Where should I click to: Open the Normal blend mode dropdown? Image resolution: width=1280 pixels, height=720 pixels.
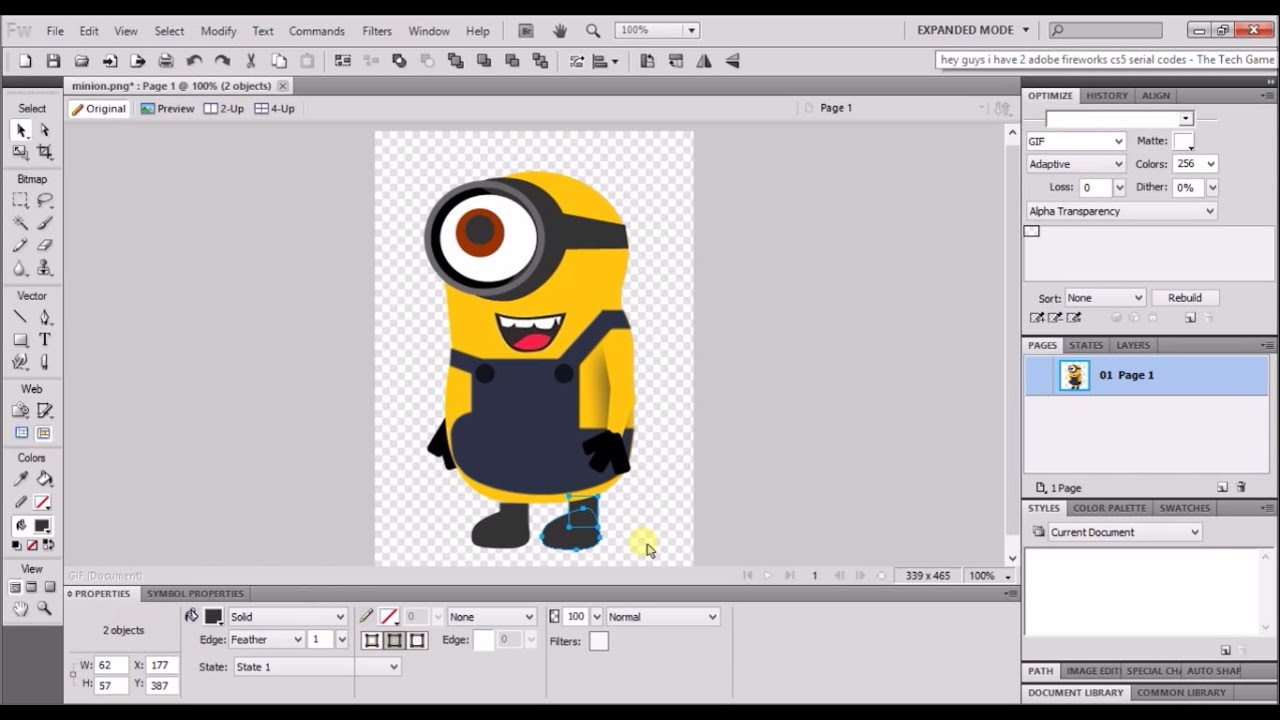pos(663,617)
